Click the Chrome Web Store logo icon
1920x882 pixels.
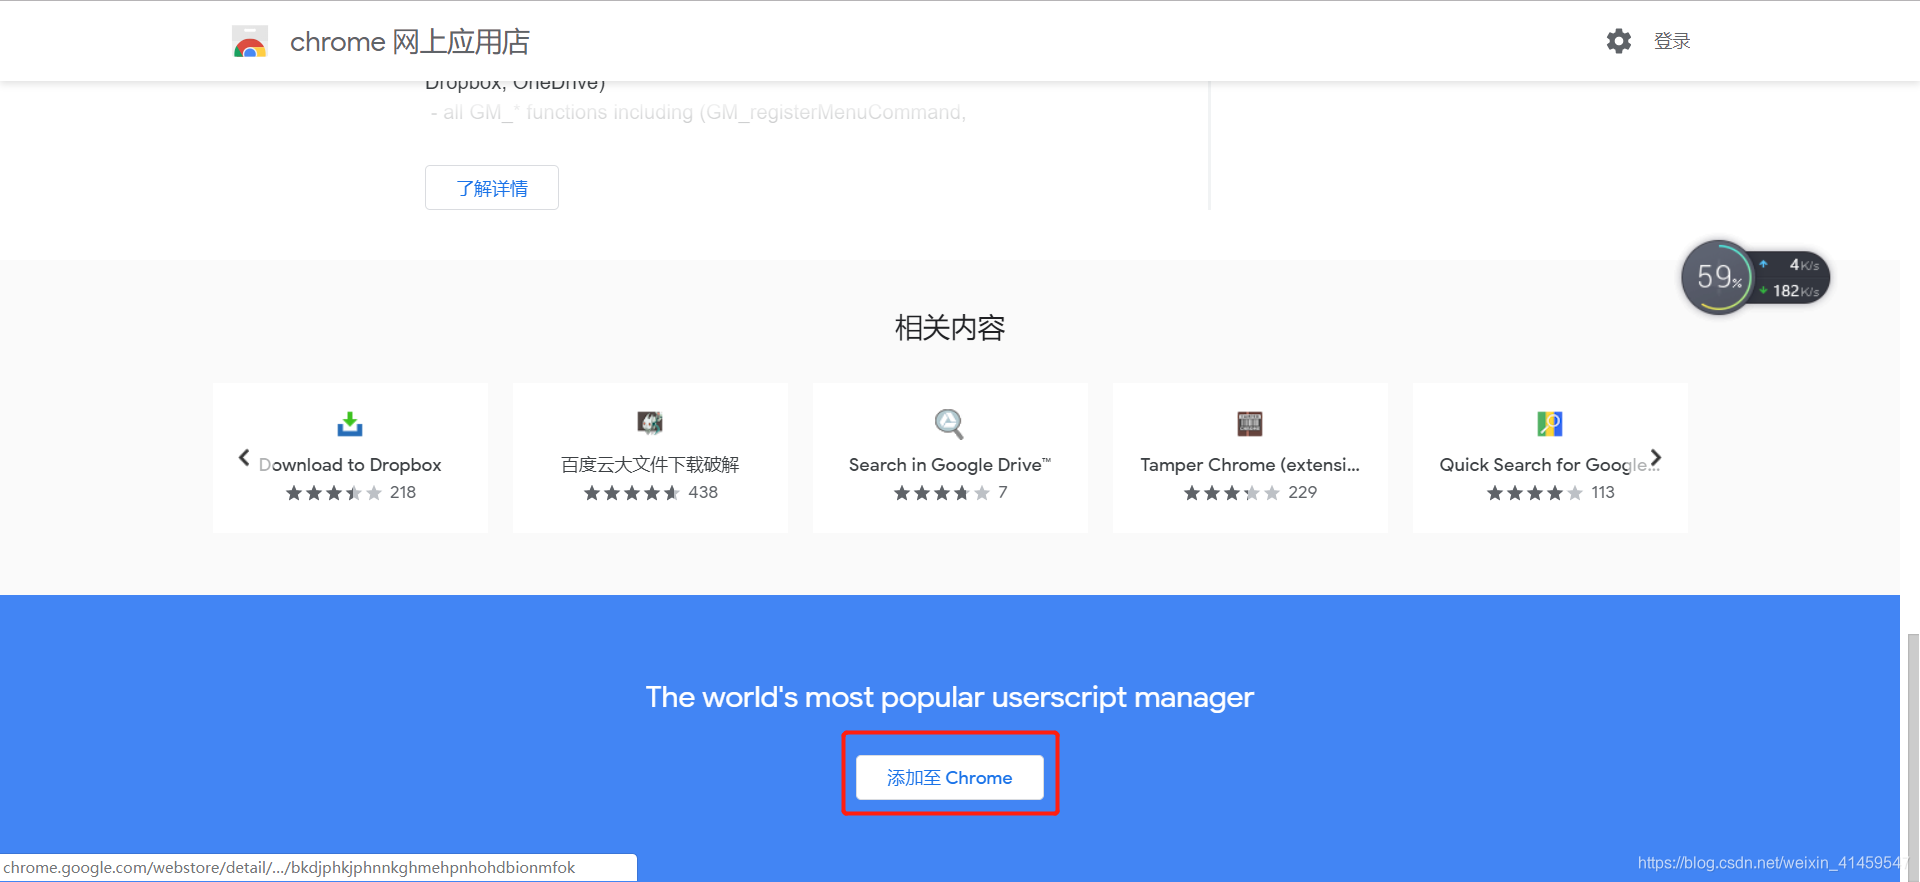click(250, 42)
